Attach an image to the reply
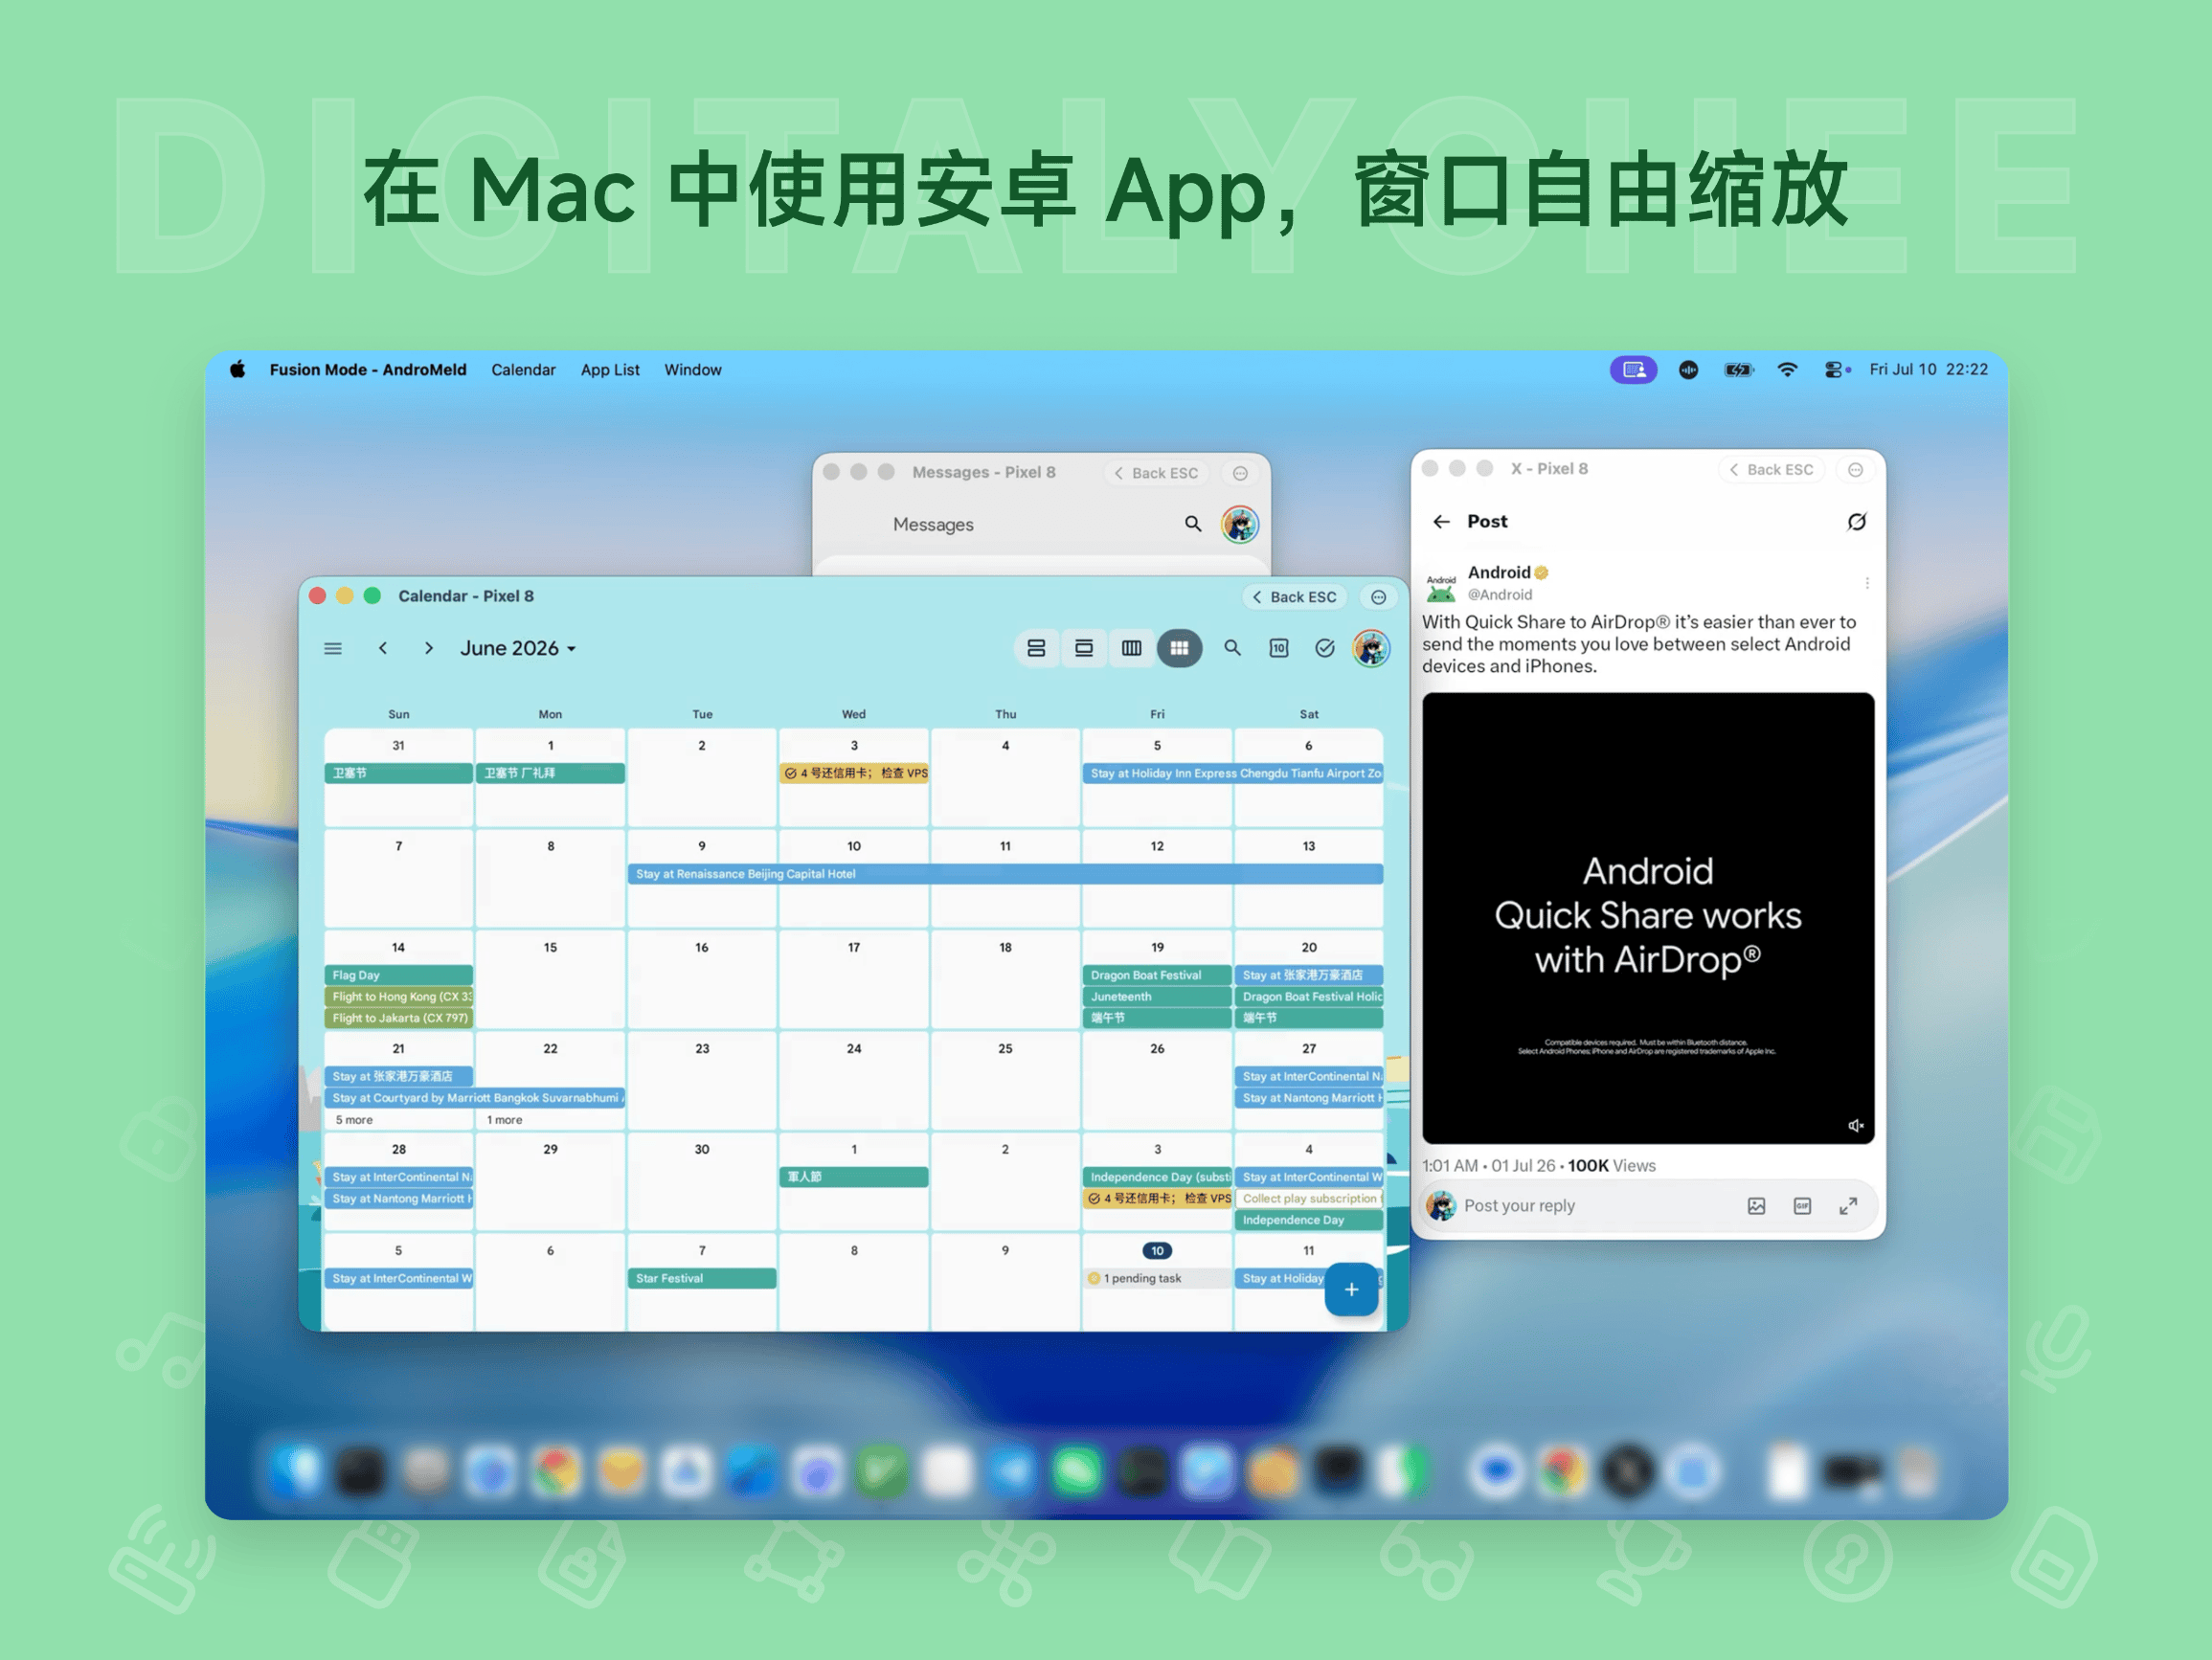This screenshot has width=2212, height=1660. click(x=1757, y=1207)
